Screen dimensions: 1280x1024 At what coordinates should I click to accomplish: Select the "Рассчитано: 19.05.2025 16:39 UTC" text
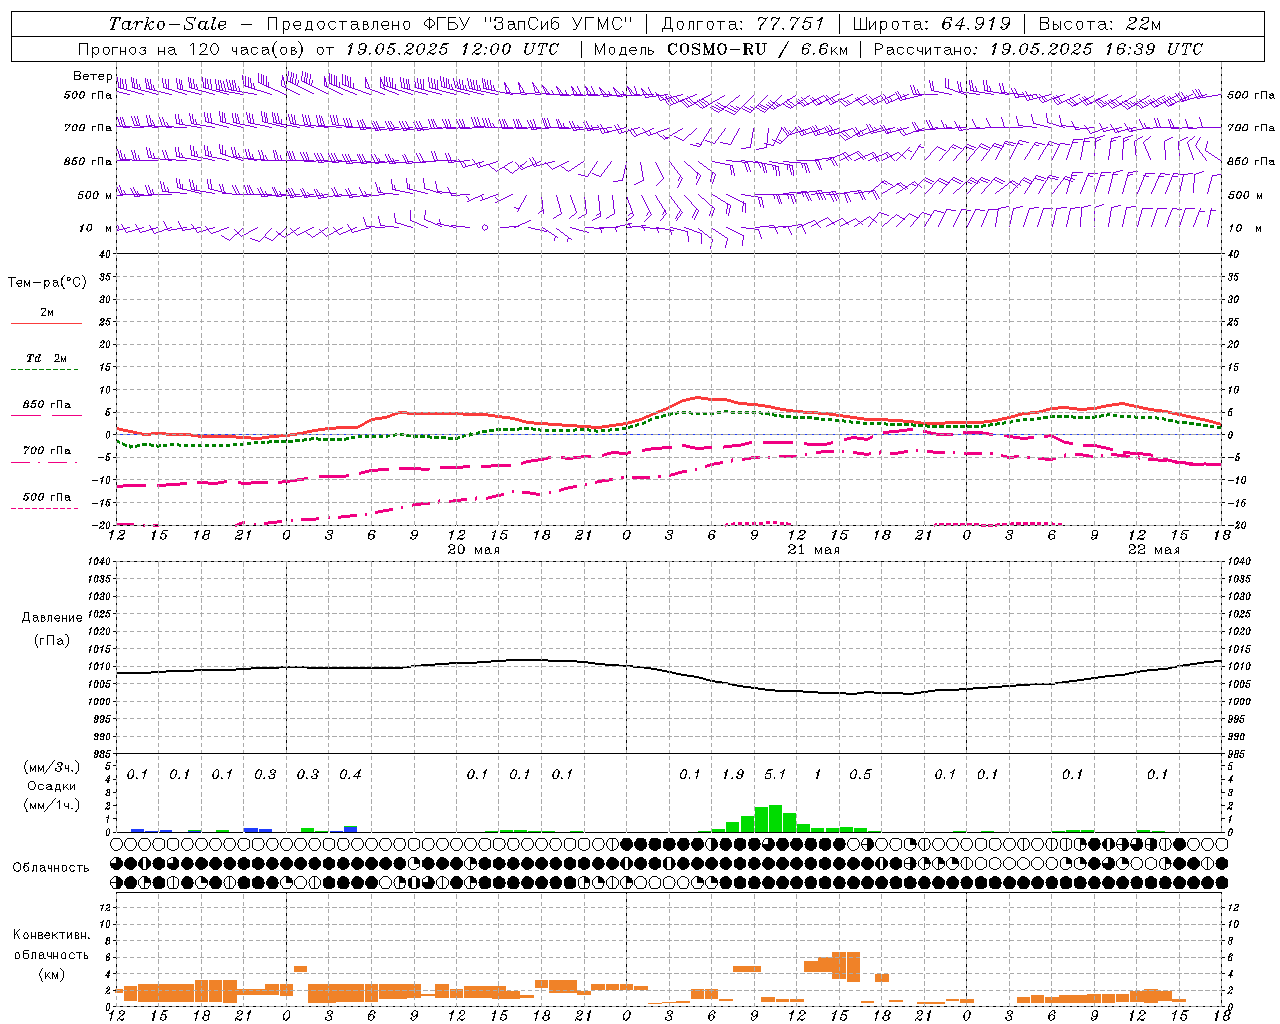pyautogui.click(x=1038, y=49)
